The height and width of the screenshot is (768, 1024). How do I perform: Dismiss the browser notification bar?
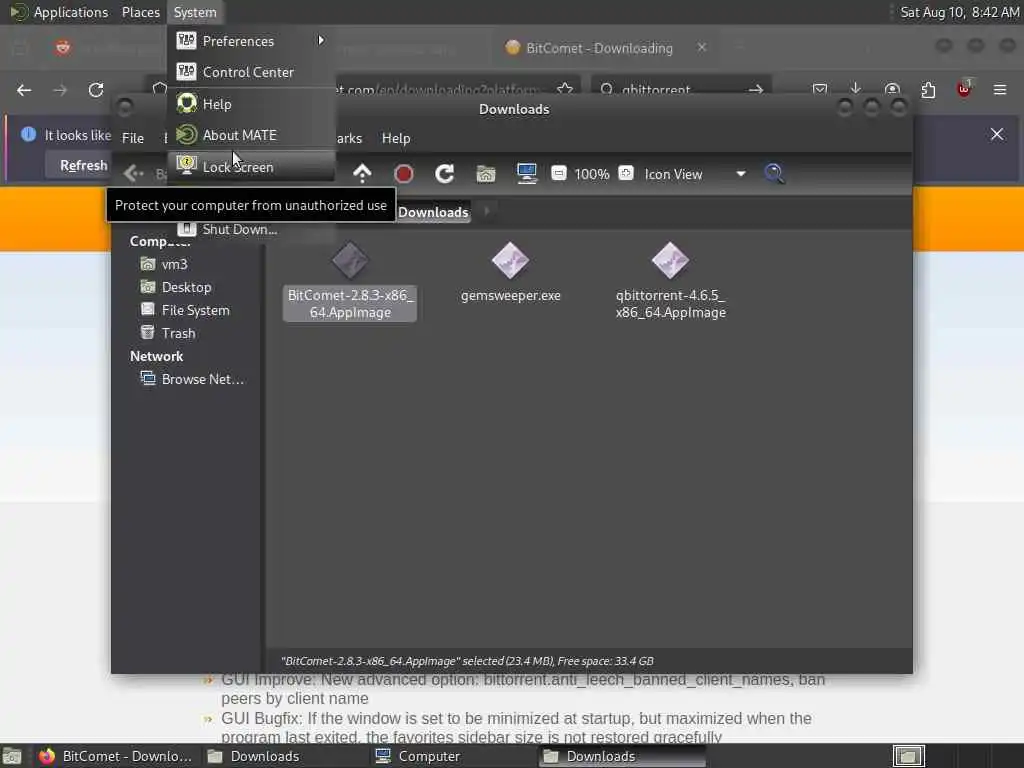point(997,135)
